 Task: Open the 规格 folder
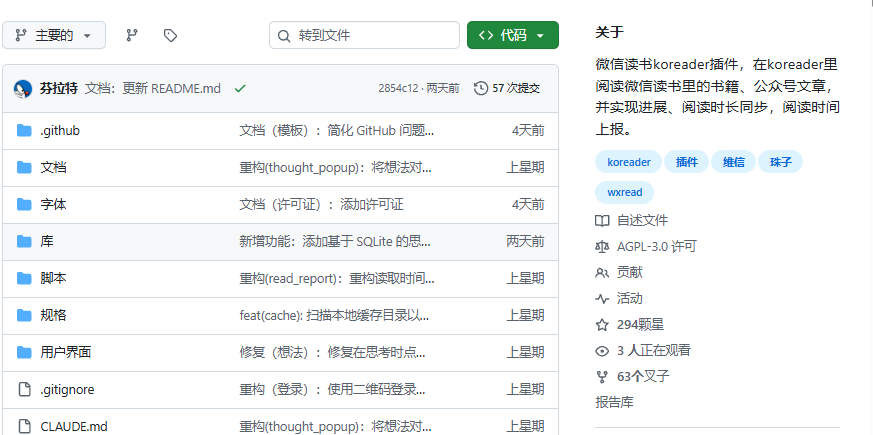[x=53, y=315]
